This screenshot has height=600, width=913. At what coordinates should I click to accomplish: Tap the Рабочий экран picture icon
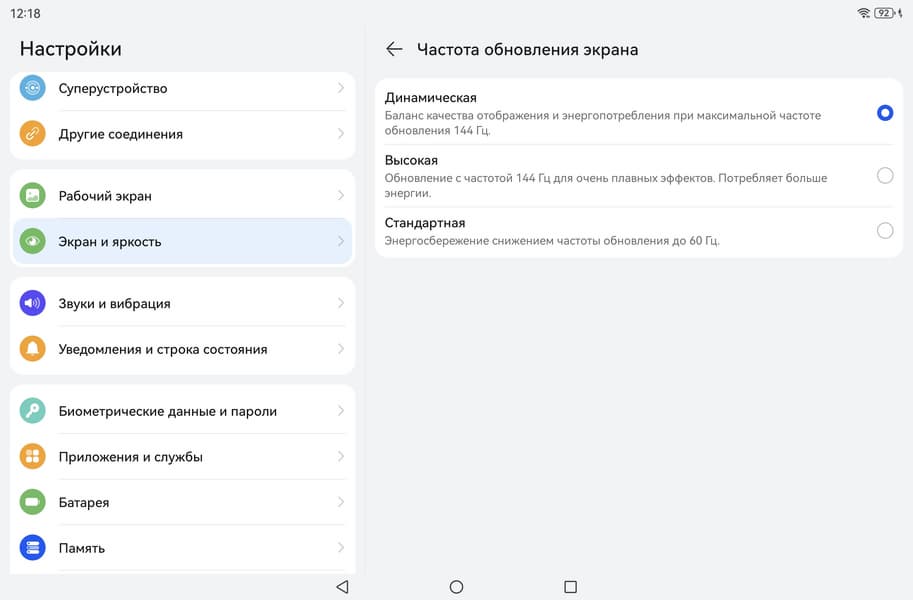(33, 196)
